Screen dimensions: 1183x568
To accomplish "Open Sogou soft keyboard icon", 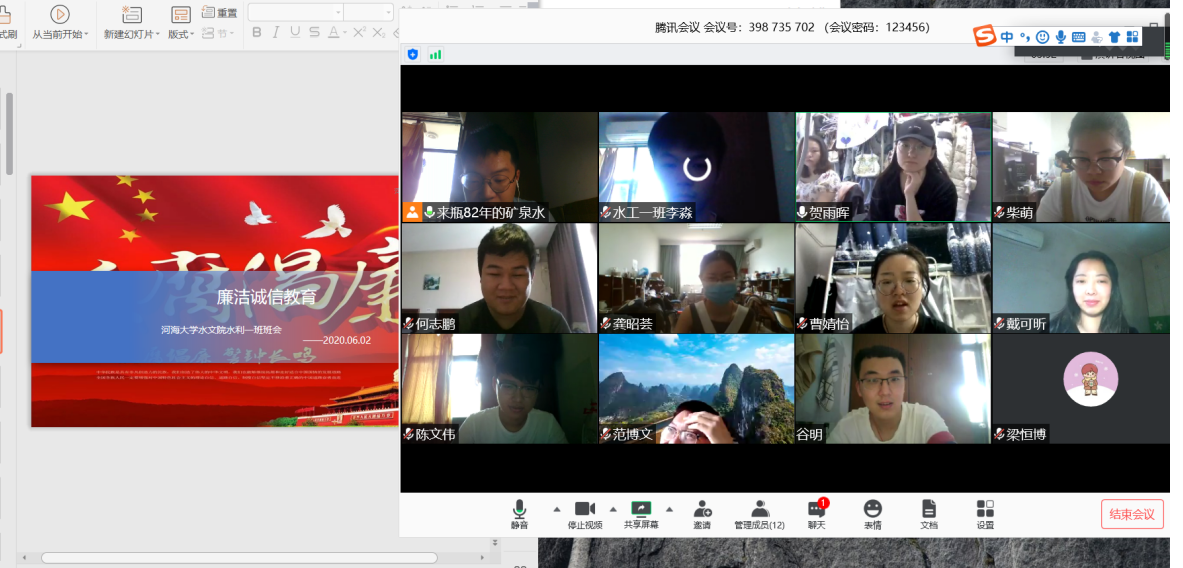I will click(1078, 36).
